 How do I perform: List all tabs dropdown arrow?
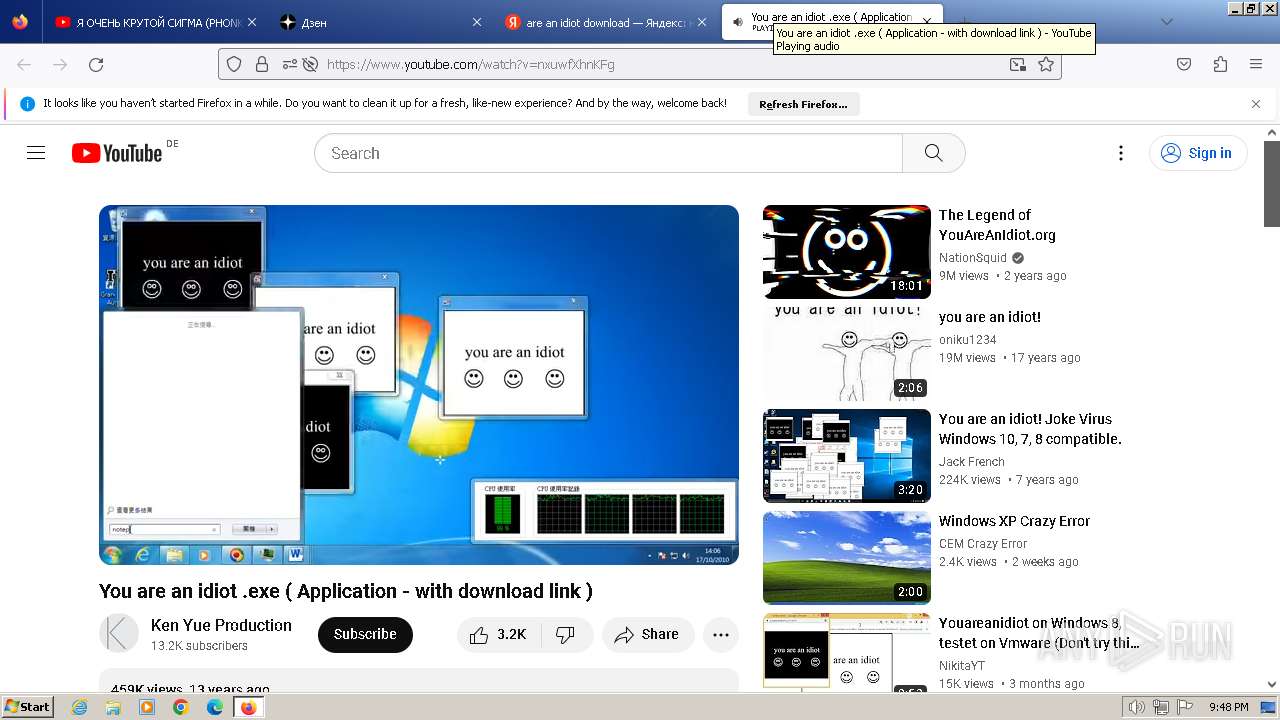1166,22
